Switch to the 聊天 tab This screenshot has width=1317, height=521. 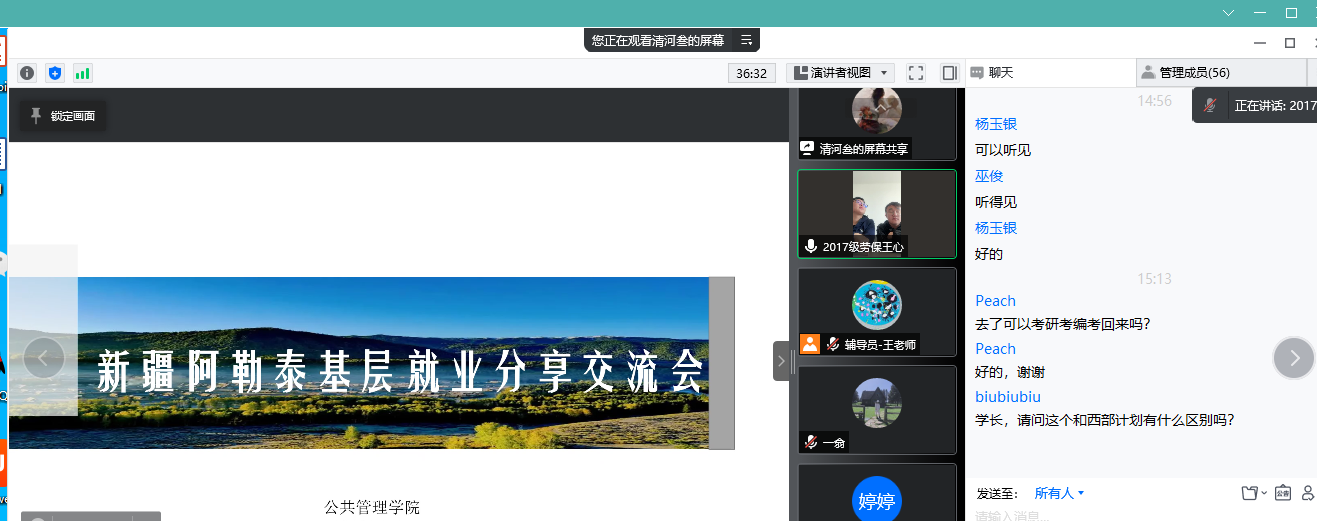pos(1000,73)
